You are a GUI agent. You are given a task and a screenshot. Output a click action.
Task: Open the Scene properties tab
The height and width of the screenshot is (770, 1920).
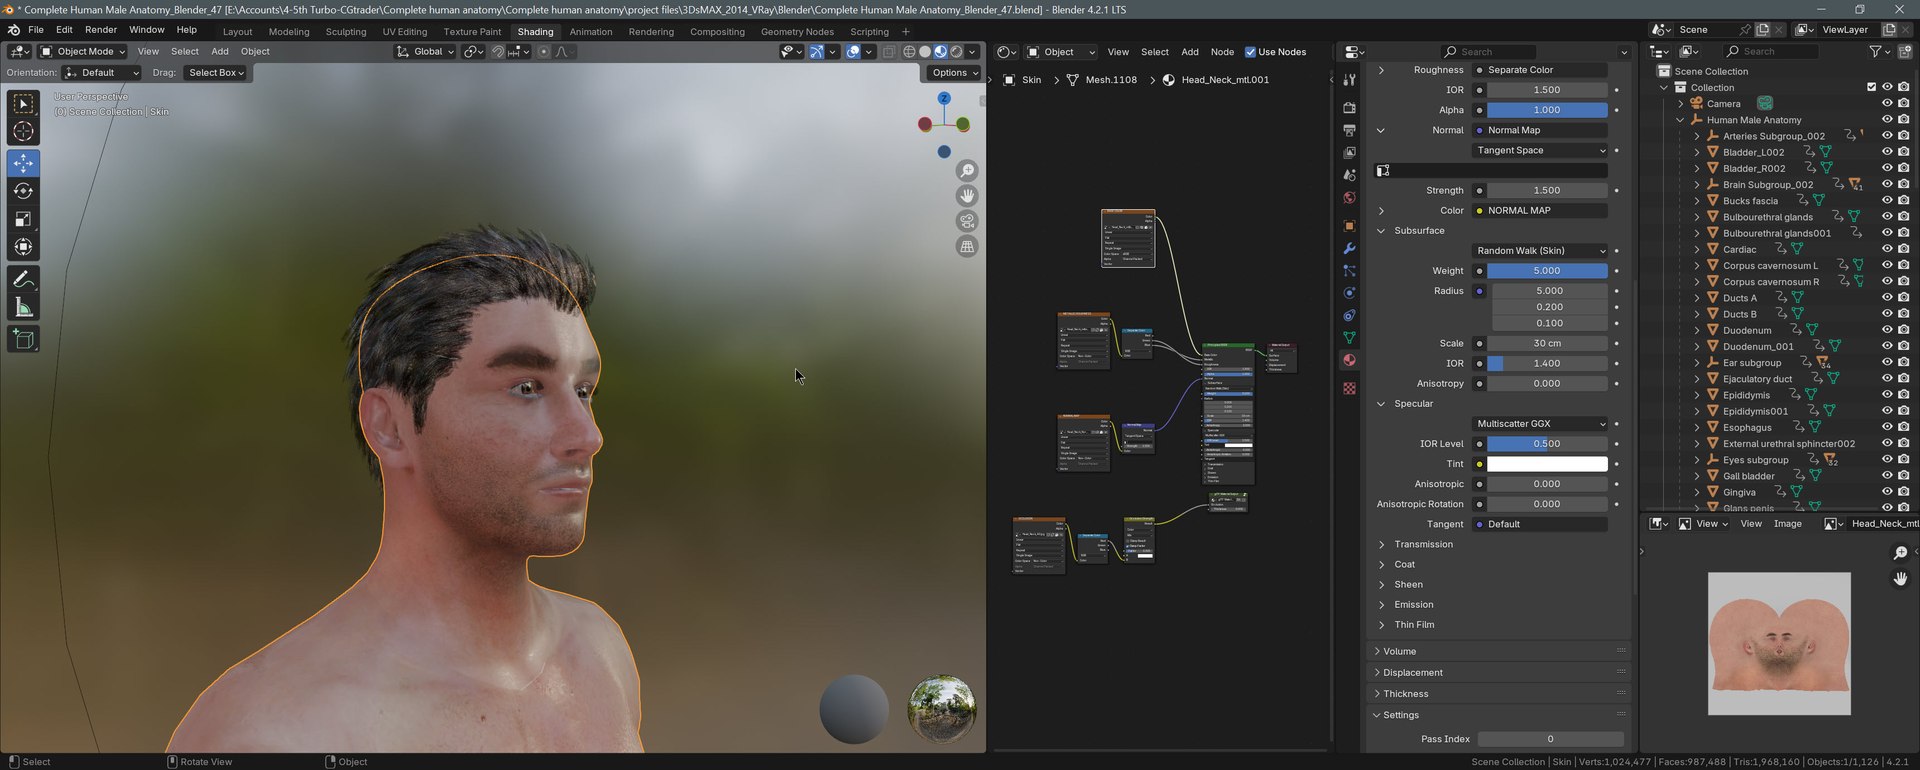[x=1349, y=175]
